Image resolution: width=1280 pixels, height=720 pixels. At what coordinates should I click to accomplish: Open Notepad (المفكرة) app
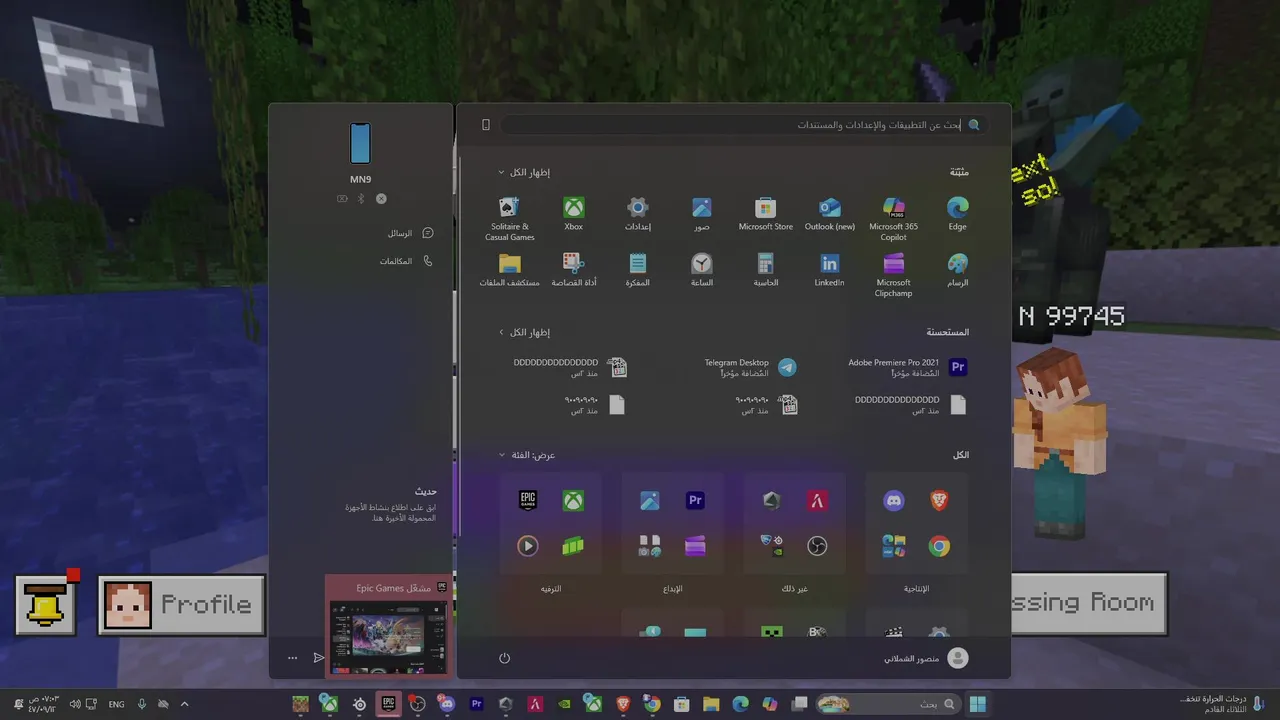(x=638, y=270)
